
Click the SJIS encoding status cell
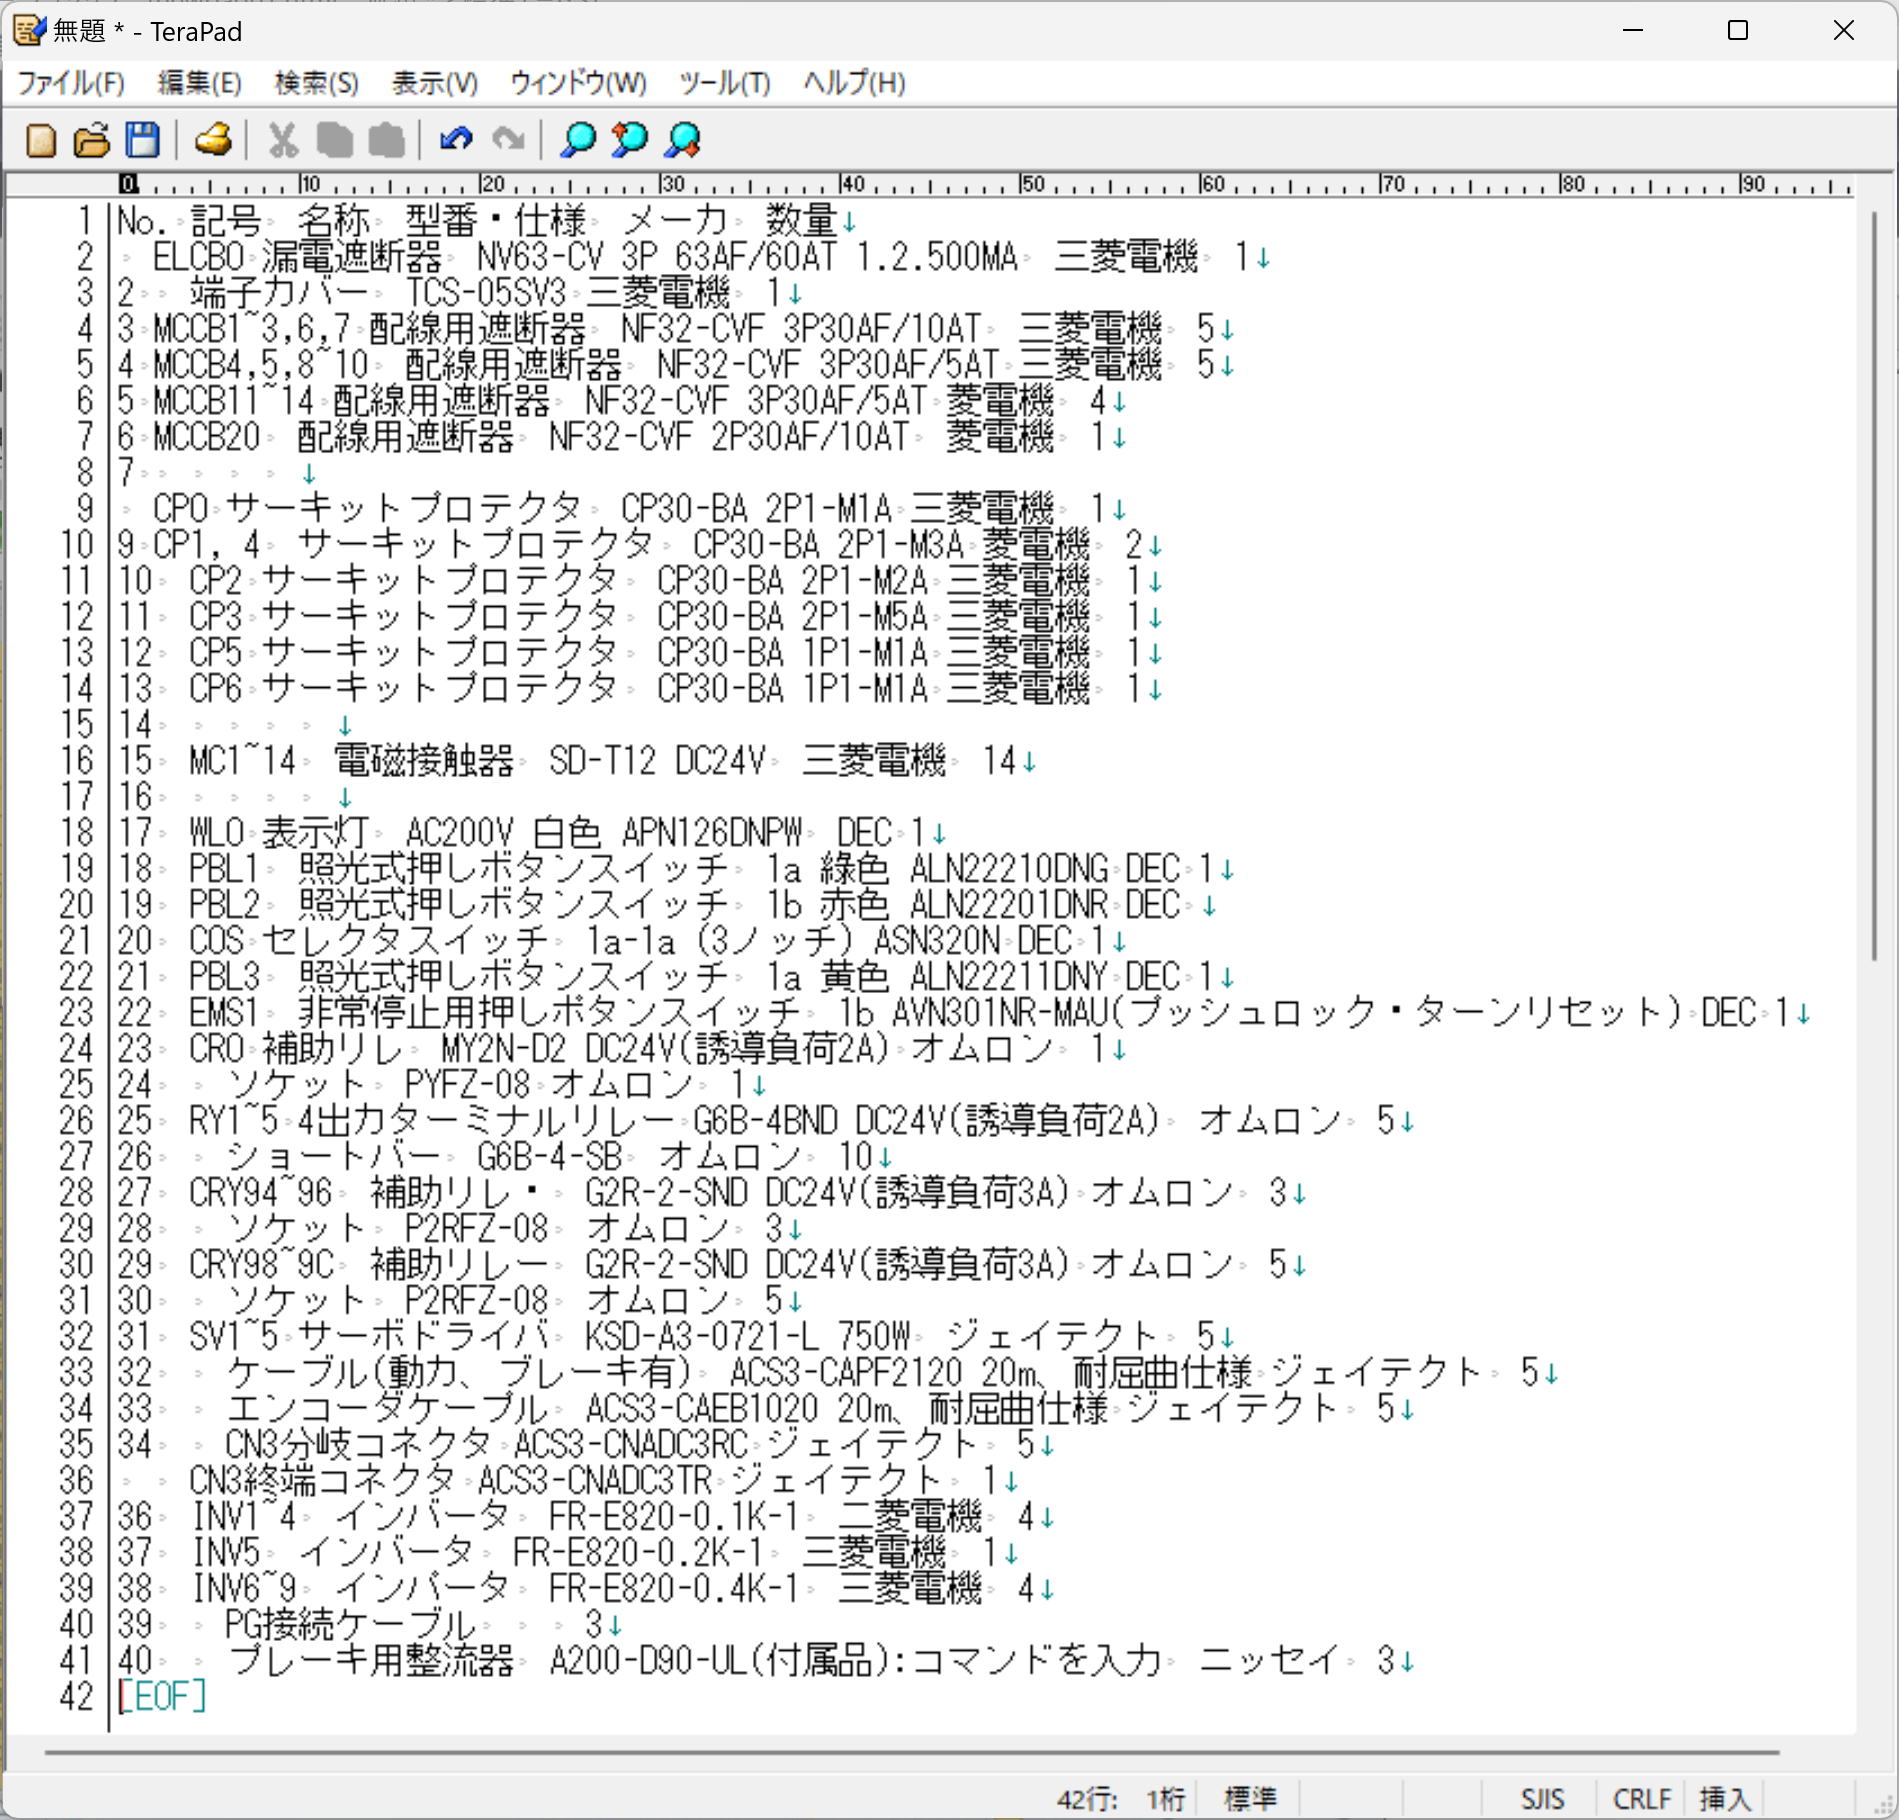point(1542,1798)
